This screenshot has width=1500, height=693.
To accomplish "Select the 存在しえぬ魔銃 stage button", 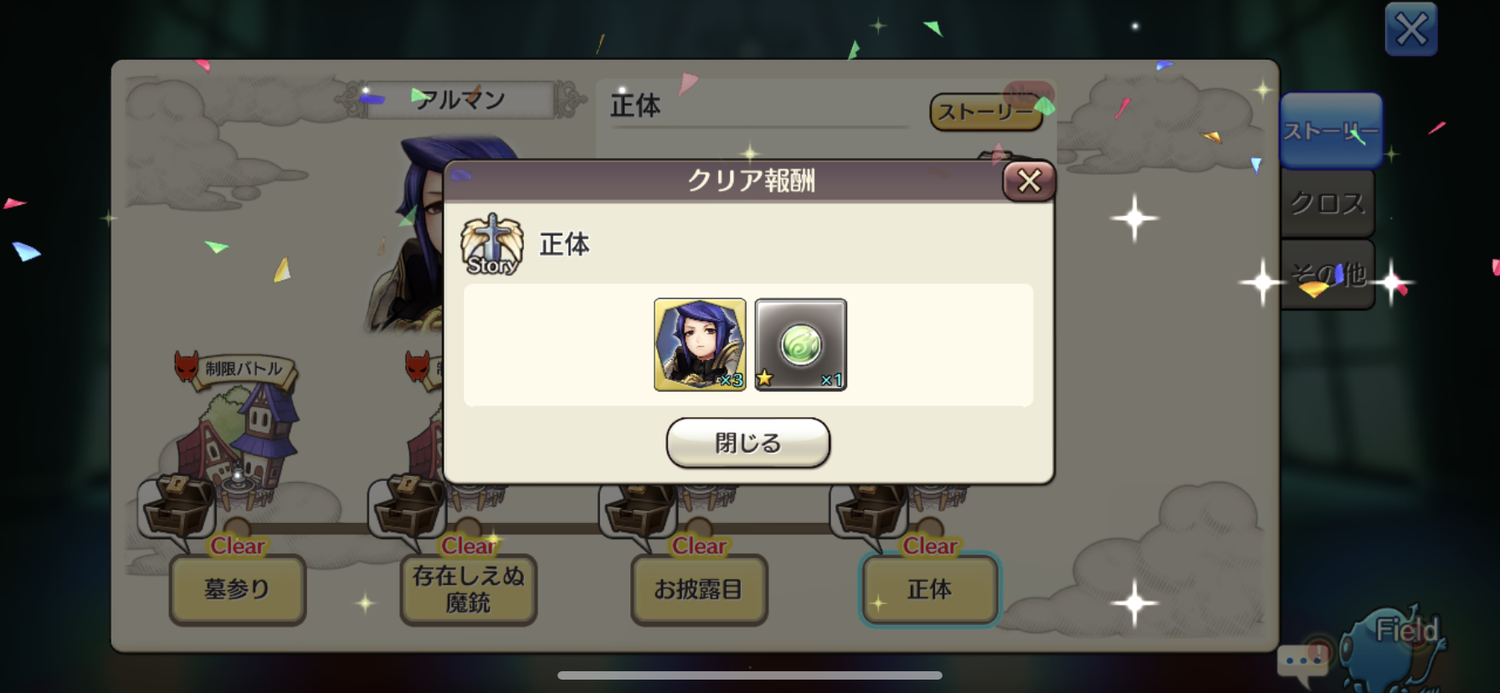I will tap(468, 590).
